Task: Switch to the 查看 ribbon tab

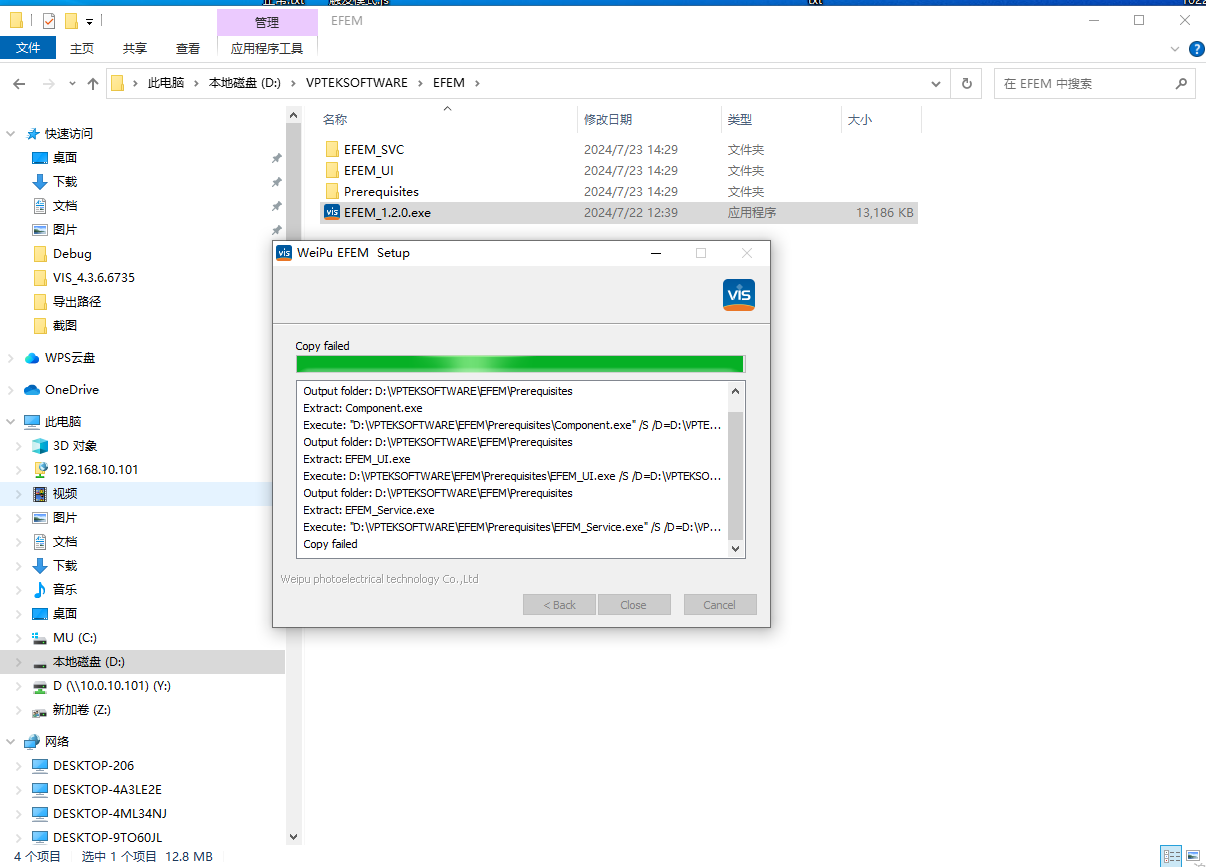Action: click(188, 48)
